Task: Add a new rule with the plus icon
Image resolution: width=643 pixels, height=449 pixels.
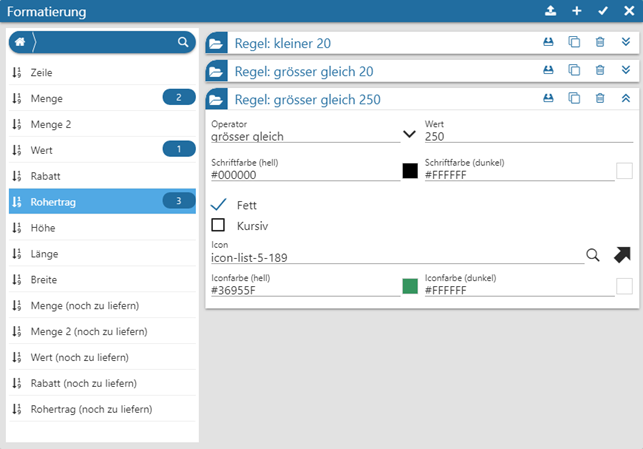Action: click(576, 11)
